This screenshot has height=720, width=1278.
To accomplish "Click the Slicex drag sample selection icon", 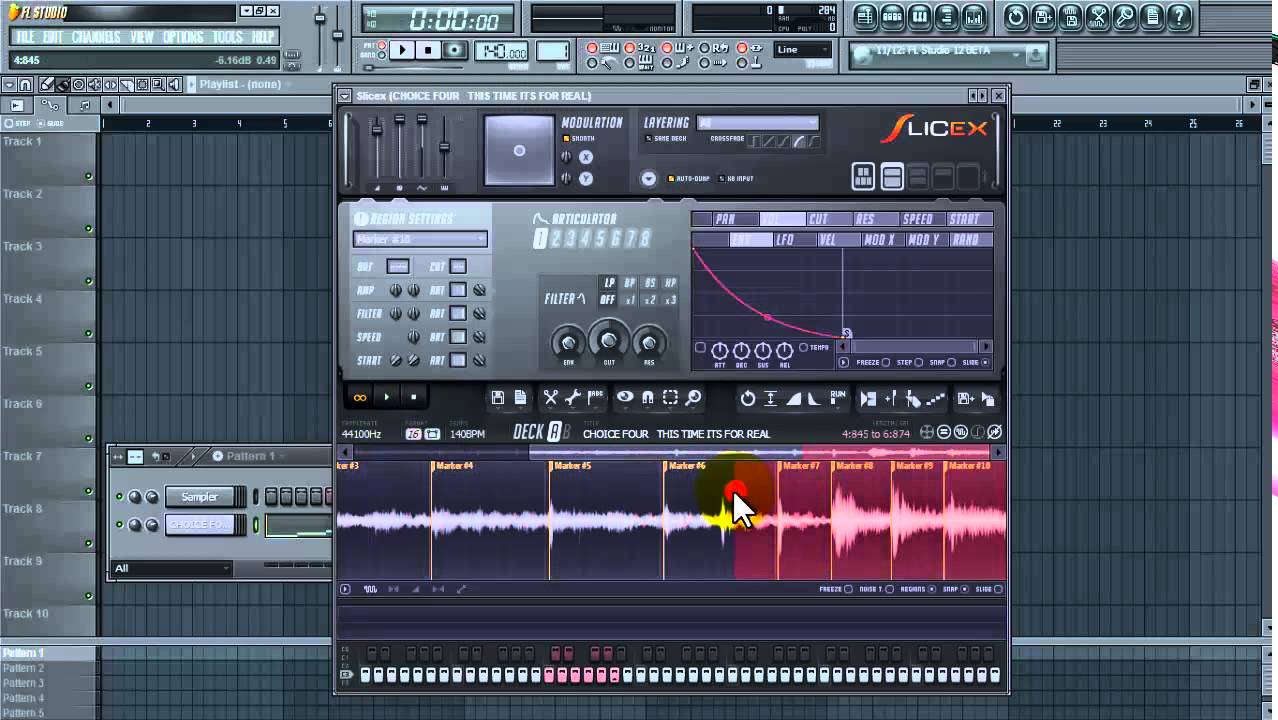I will (x=988, y=398).
